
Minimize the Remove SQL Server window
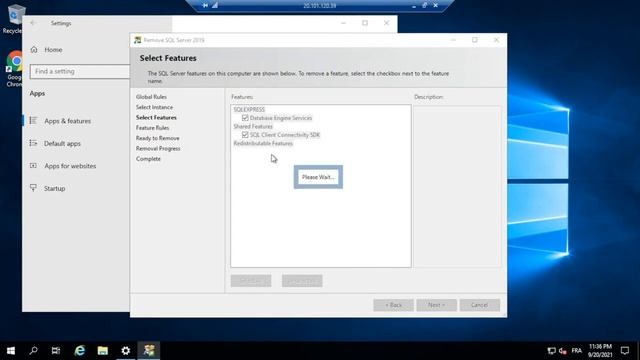453,40
